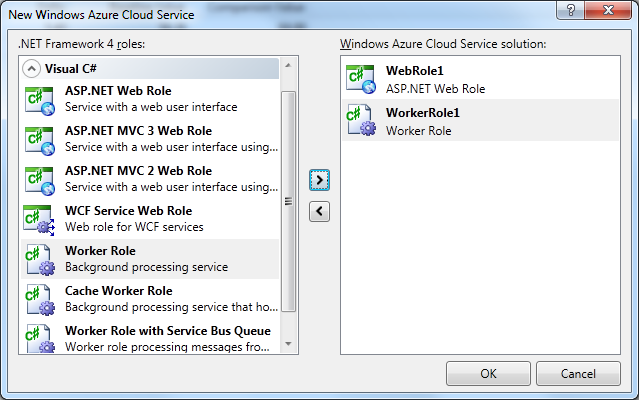Cancel the New Cloud Service dialog

pyautogui.click(x=578, y=373)
